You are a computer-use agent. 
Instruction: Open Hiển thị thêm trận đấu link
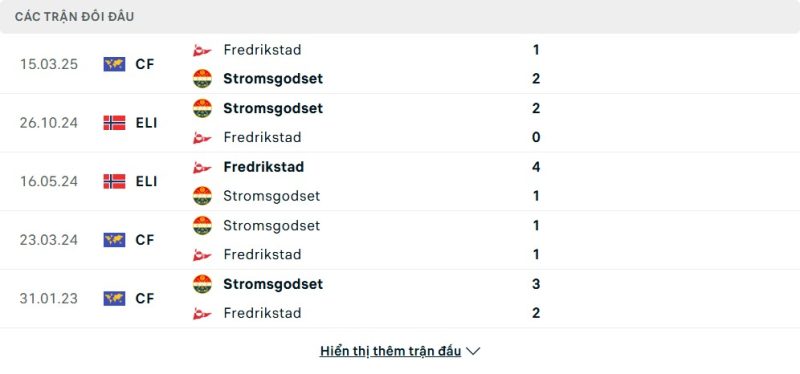click(390, 351)
